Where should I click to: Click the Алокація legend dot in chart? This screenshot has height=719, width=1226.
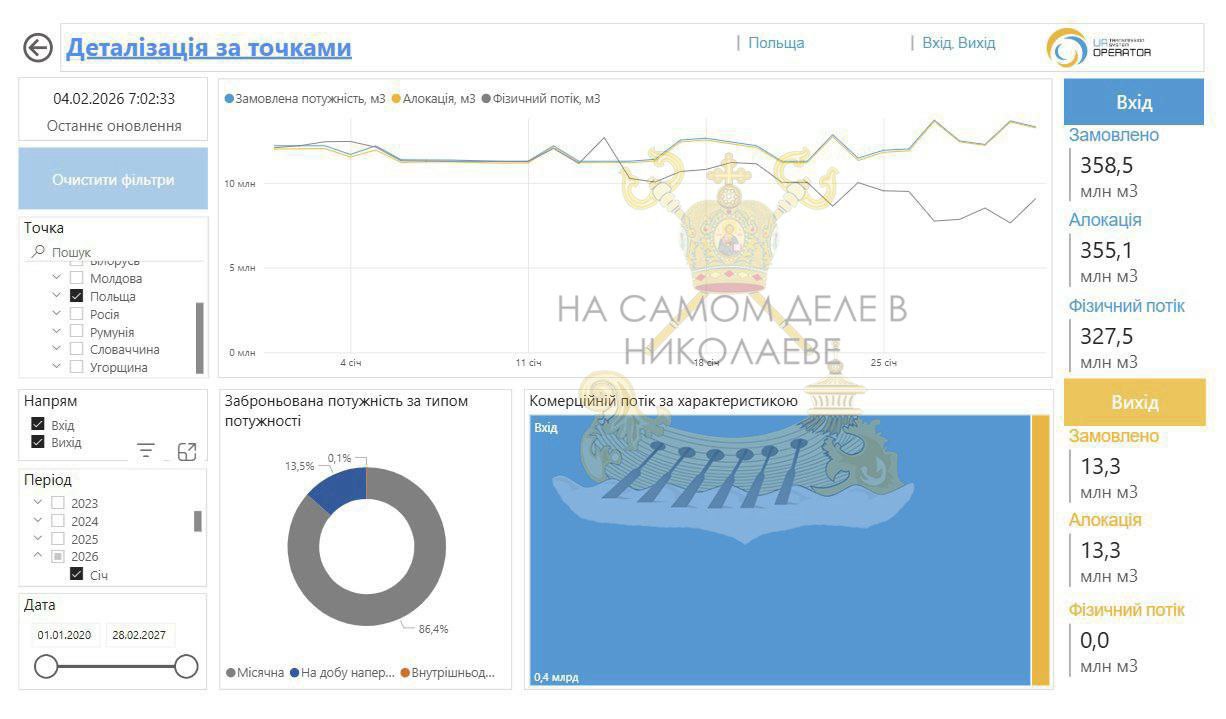tap(396, 99)
